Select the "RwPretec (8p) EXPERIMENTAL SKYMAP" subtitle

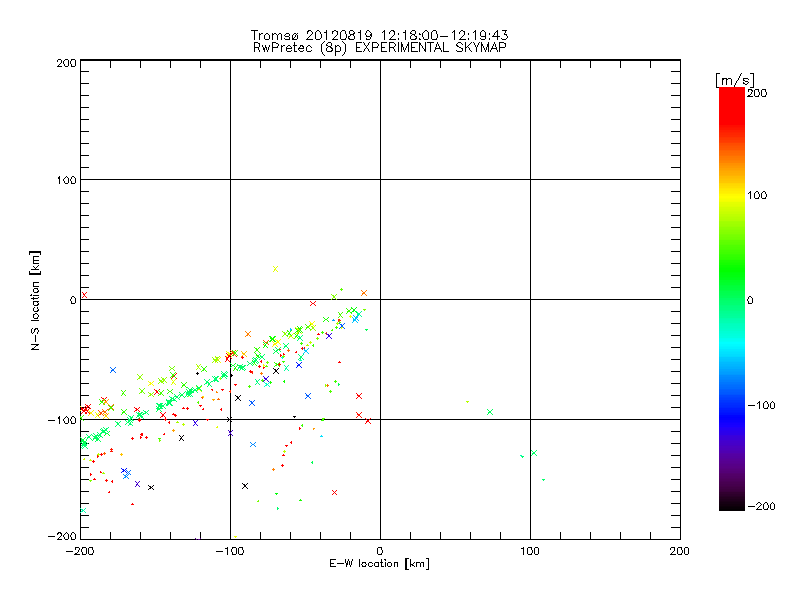coord(380,47)
